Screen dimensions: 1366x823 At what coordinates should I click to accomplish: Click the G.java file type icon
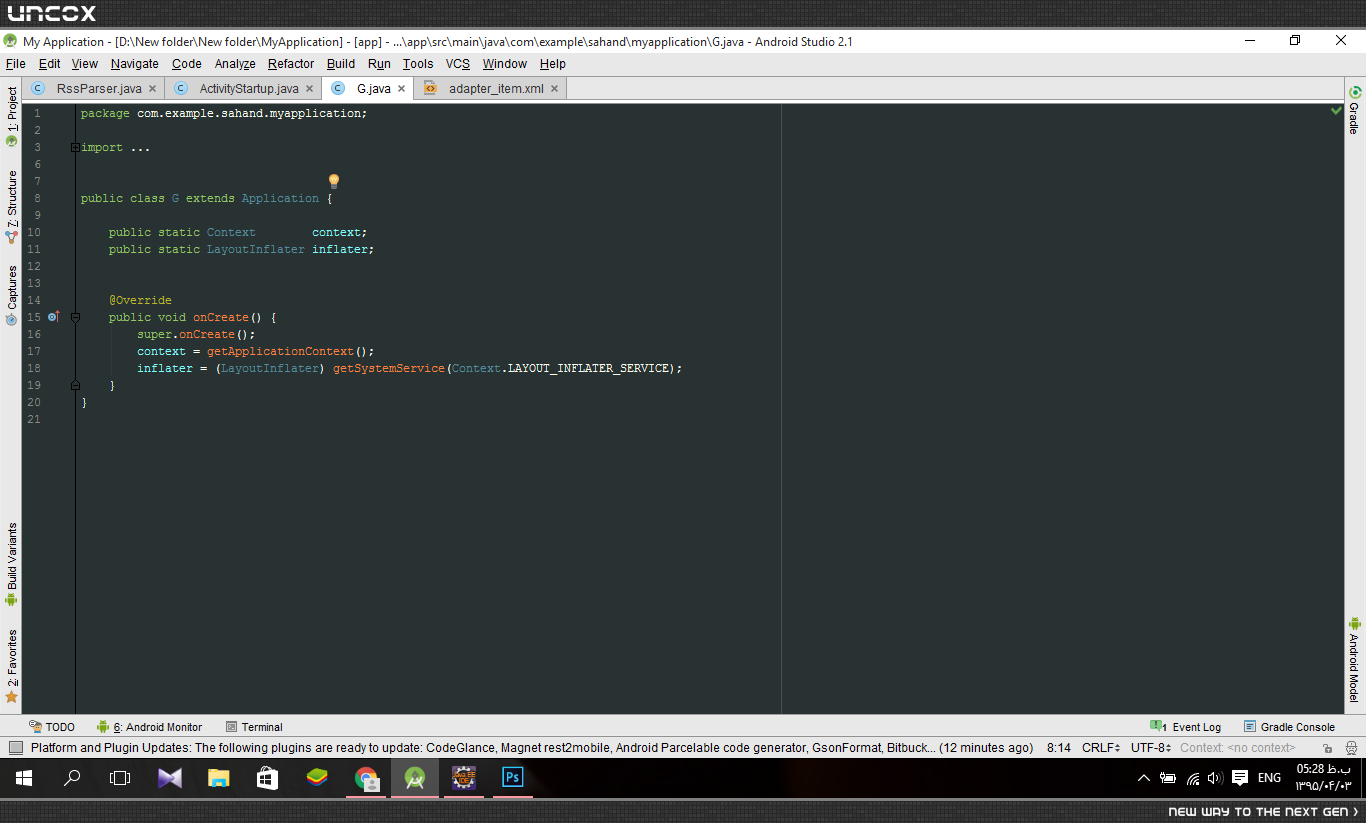338,89
